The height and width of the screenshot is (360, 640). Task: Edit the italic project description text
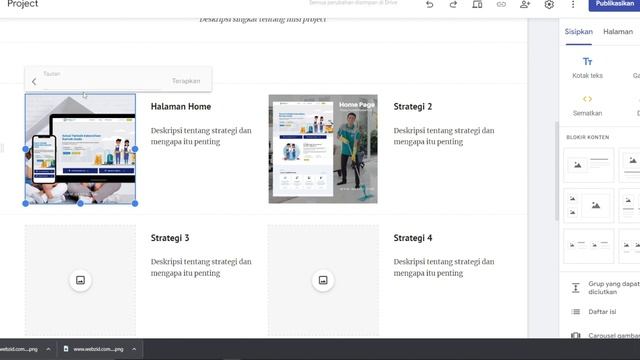click(x=262, y=20)
